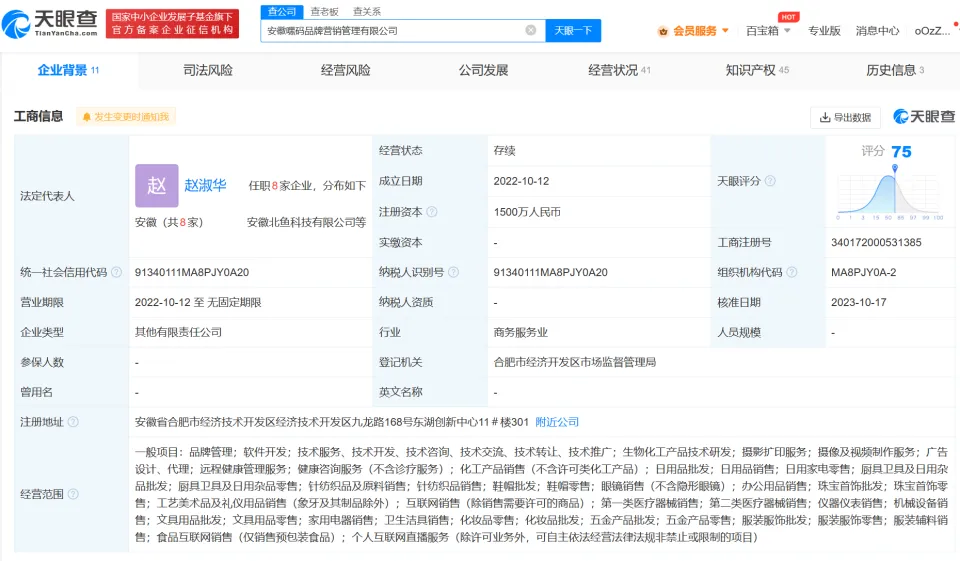The height and width of the screenshot is (561, 960).
Task: Click the 赵 avatar of the legal representative
Action: [157, 185]
